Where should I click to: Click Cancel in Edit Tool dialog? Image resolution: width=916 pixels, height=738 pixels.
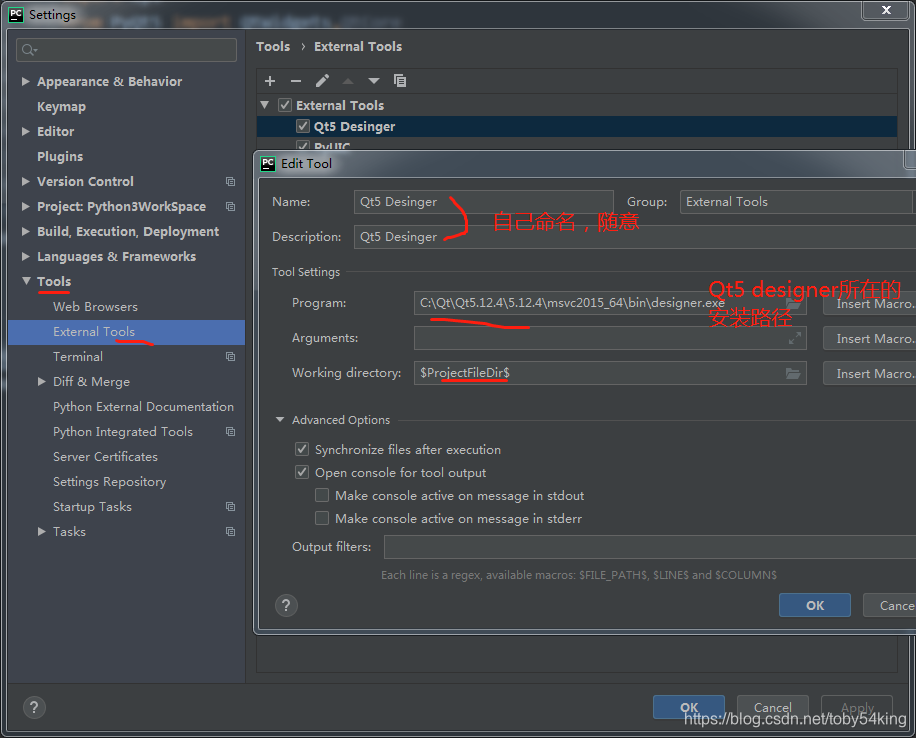890,605
